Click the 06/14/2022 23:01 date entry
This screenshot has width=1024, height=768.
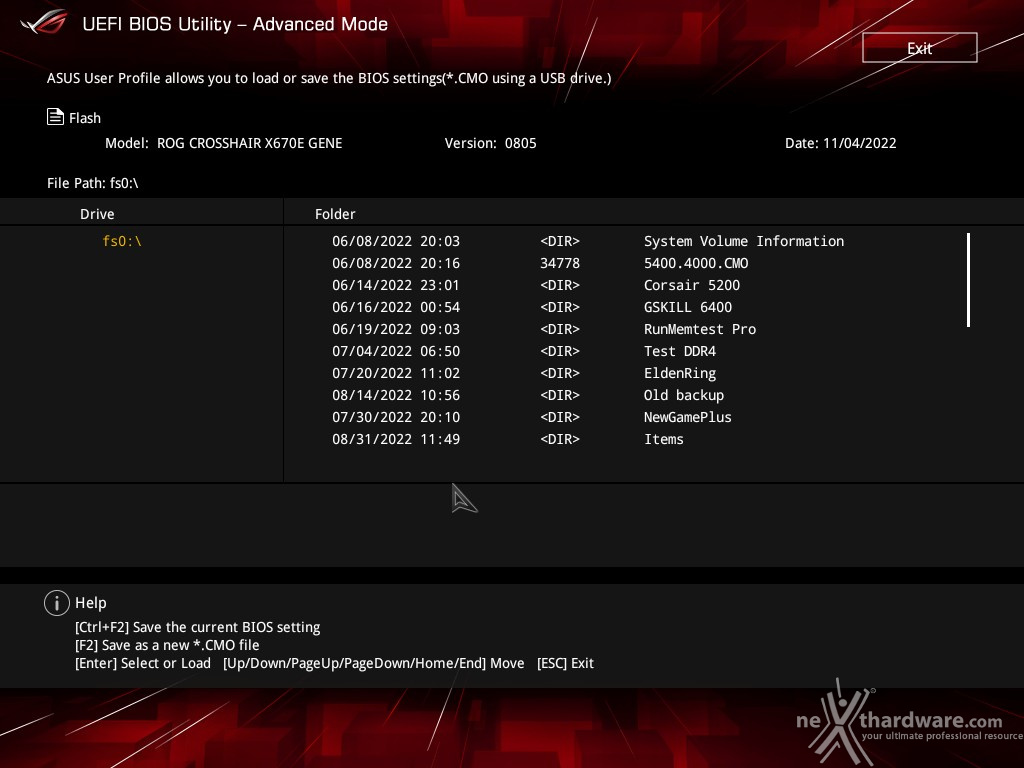(396, 285)
